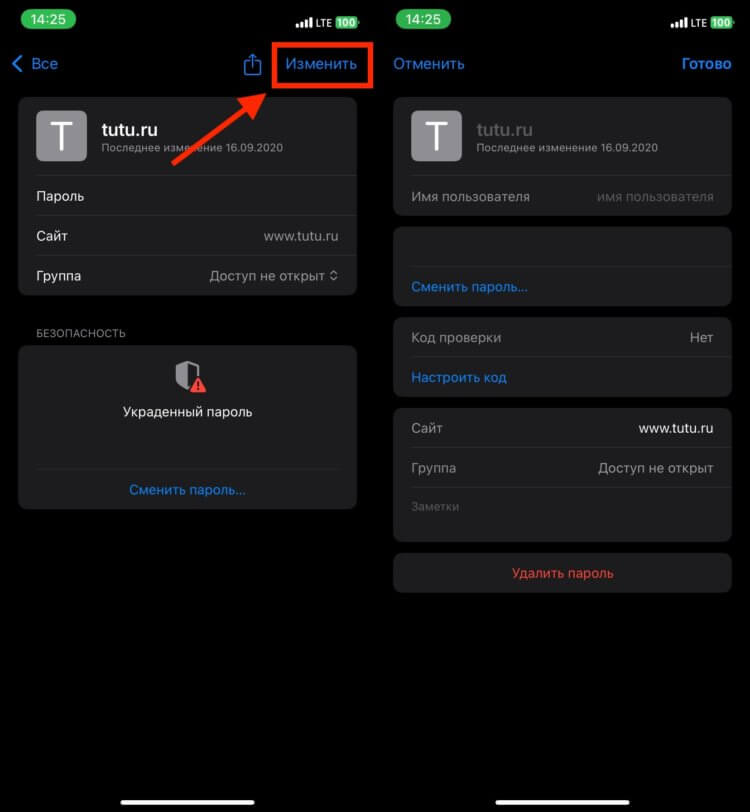Tap the home indicator bar on left screen

[188, 802]
